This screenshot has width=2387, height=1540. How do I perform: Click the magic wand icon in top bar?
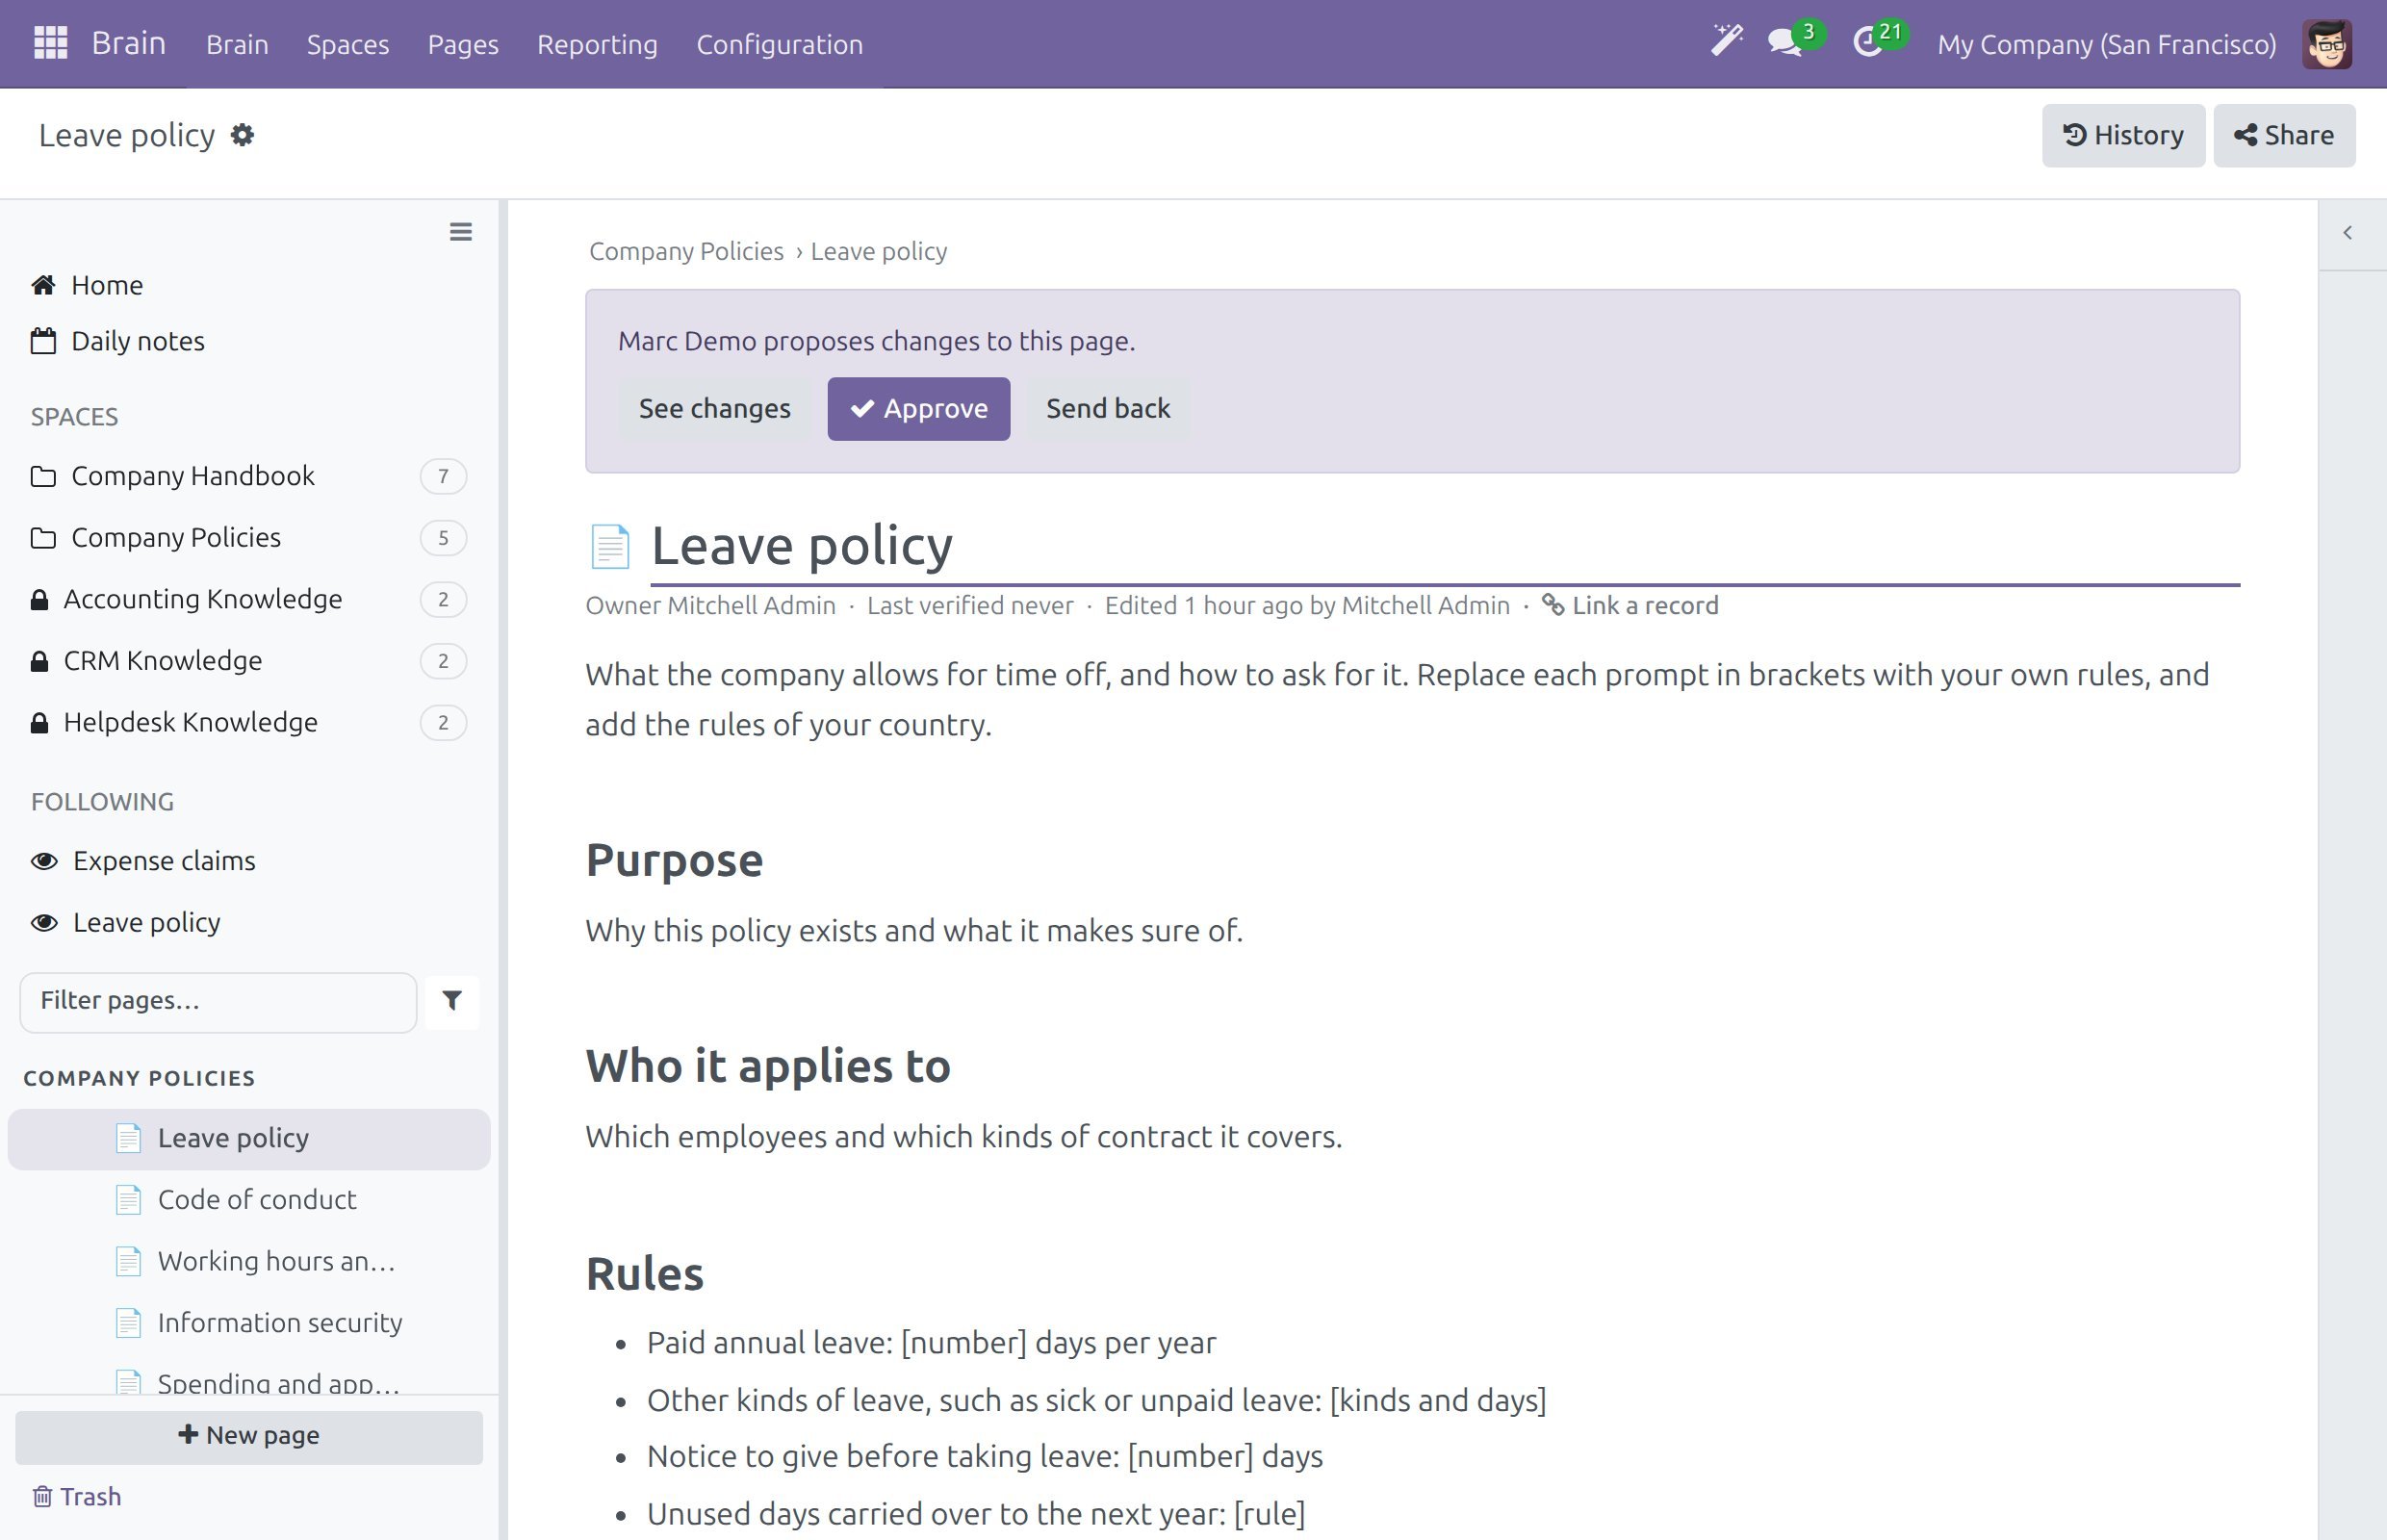click(x=1726, y=42)
